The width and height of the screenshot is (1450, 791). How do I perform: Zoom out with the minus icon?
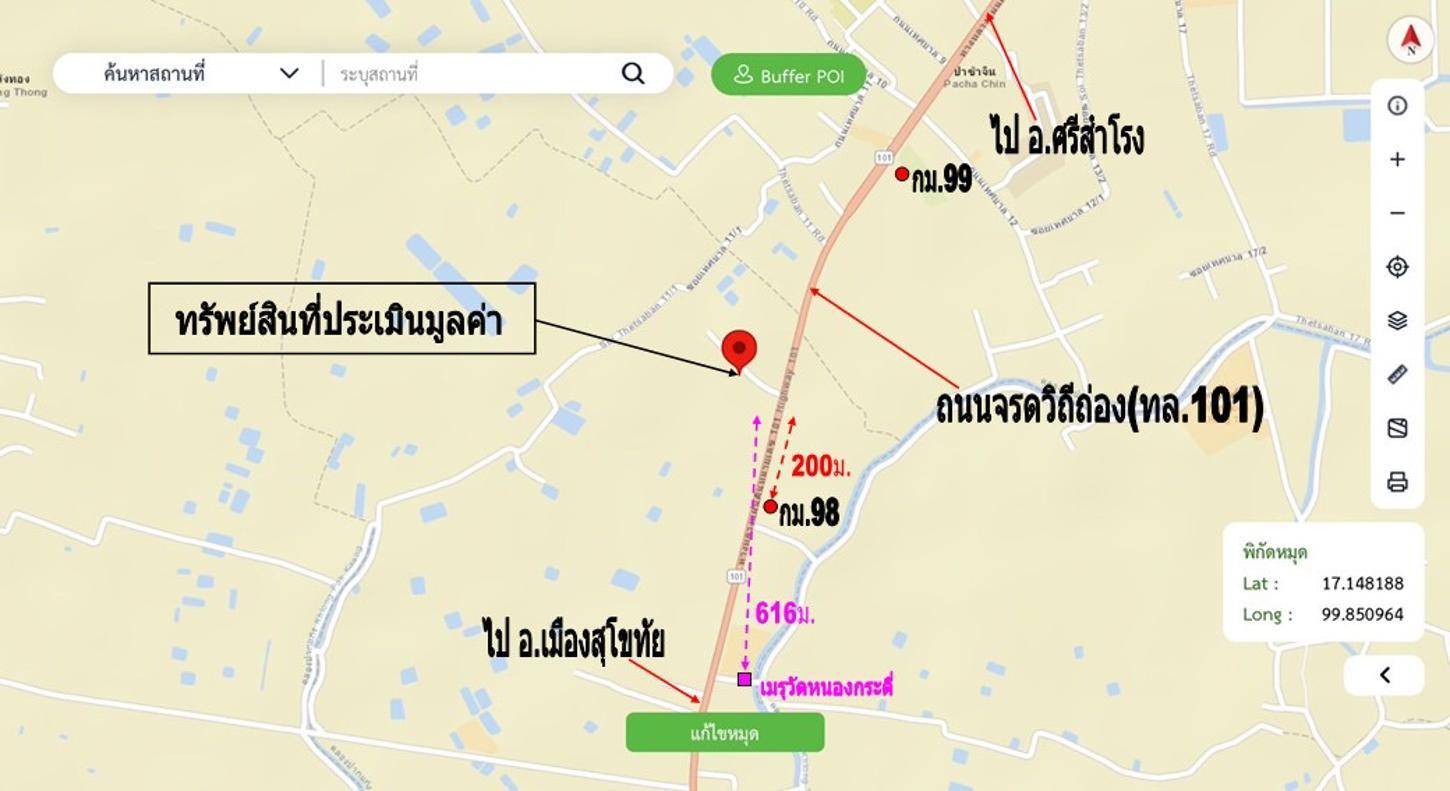[1397, 213]
